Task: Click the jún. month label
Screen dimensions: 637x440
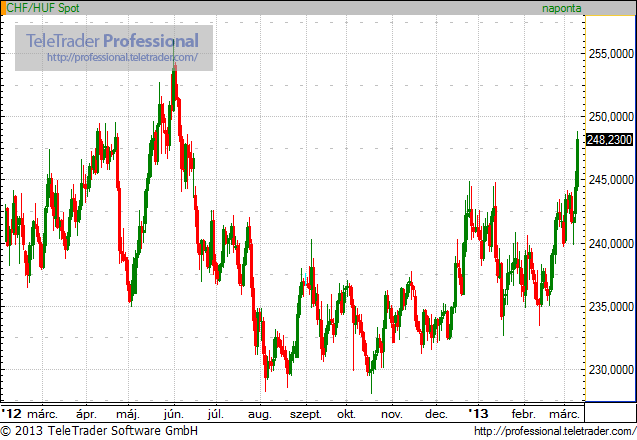Action: coord(174,414)
